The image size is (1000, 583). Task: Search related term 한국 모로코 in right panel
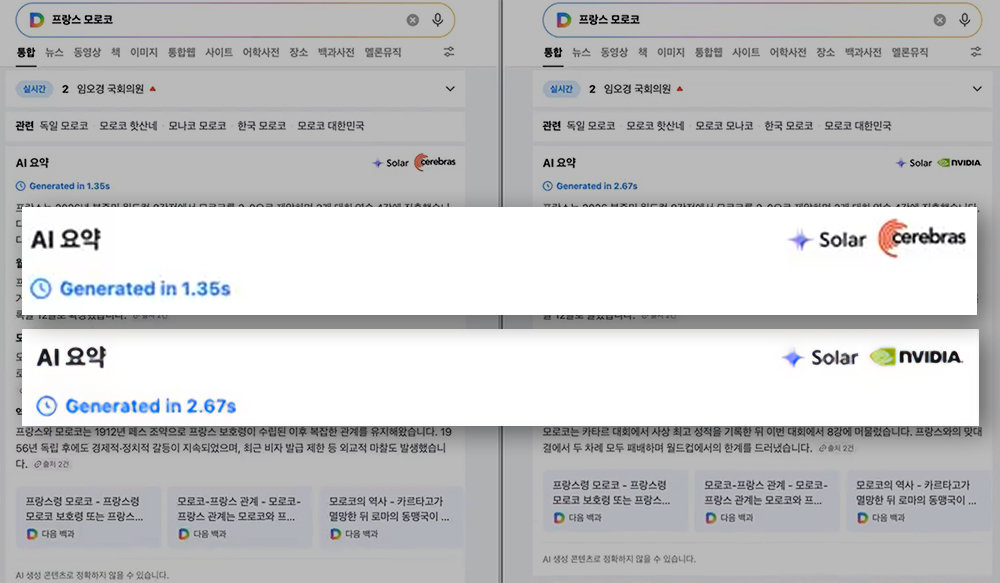tap(788, 126)
